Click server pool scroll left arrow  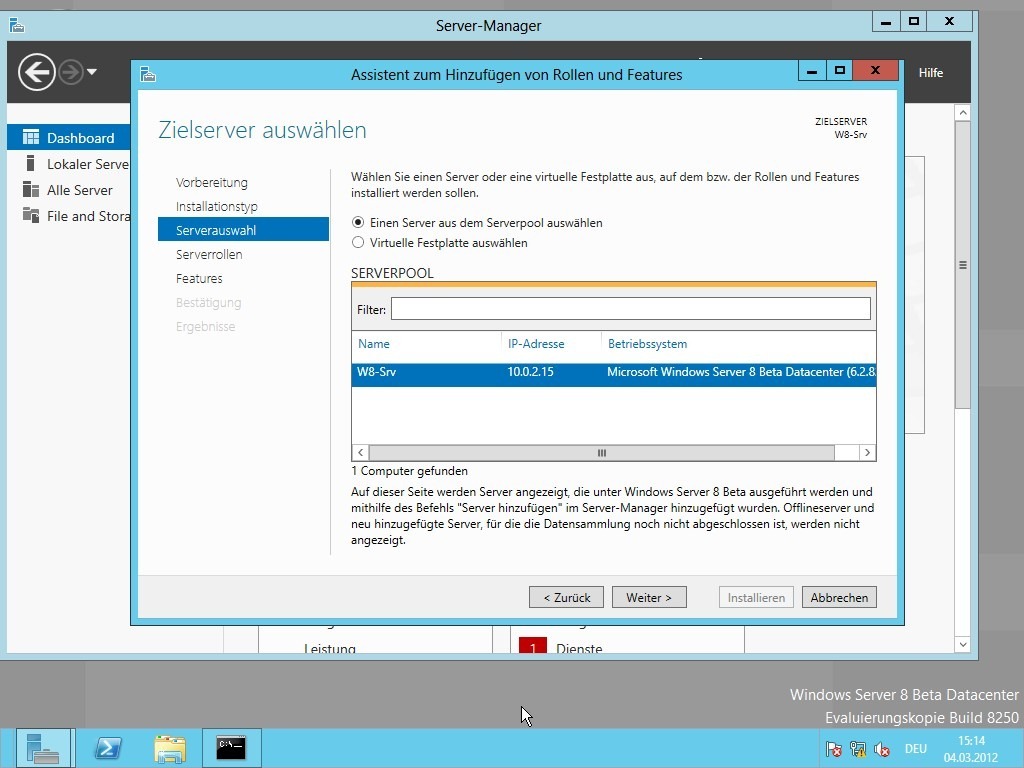coord(360,453)
